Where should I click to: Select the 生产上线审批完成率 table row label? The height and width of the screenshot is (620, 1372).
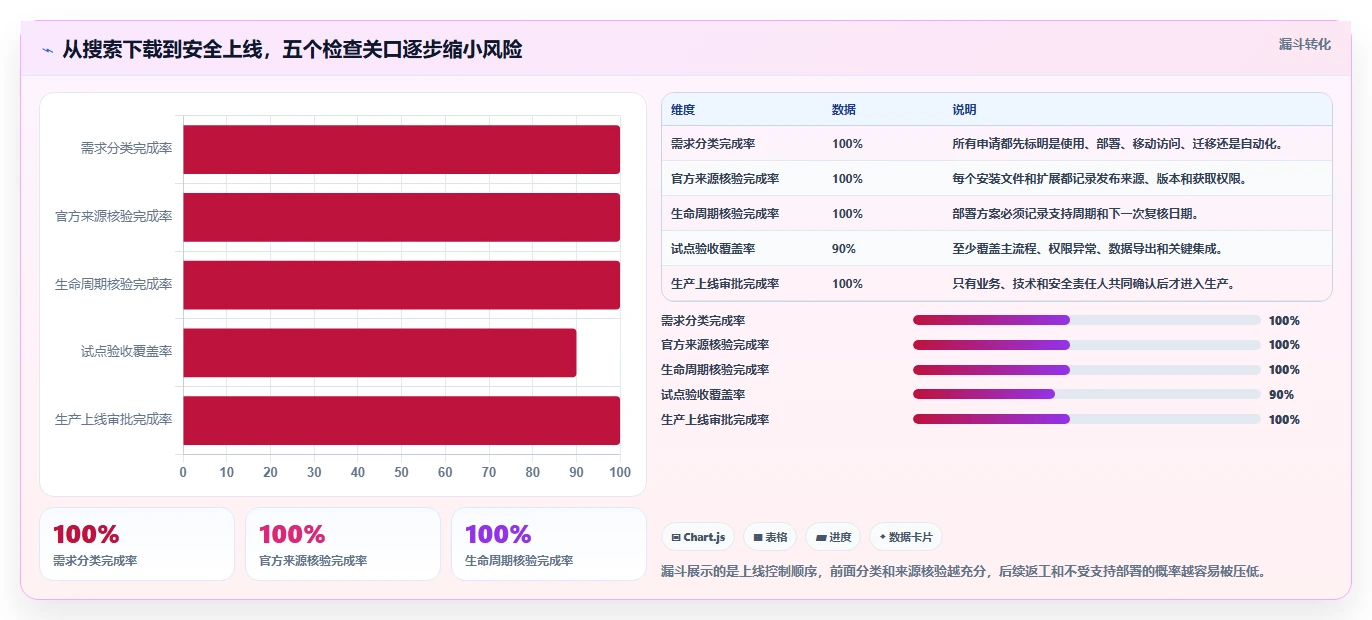[725, 284]
